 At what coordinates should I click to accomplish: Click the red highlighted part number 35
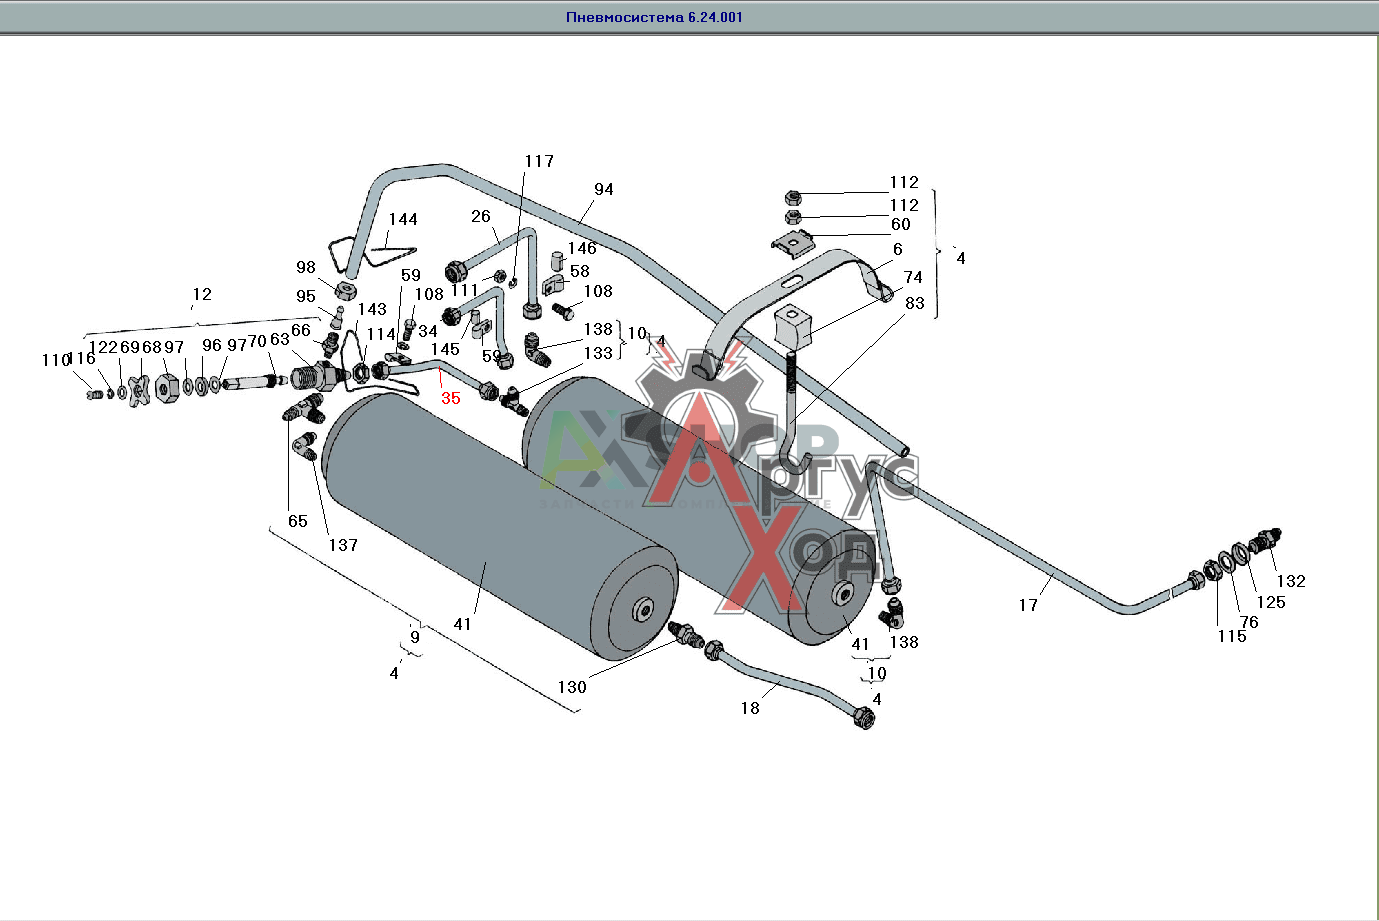pyautogui.click(x=451, y=398)
